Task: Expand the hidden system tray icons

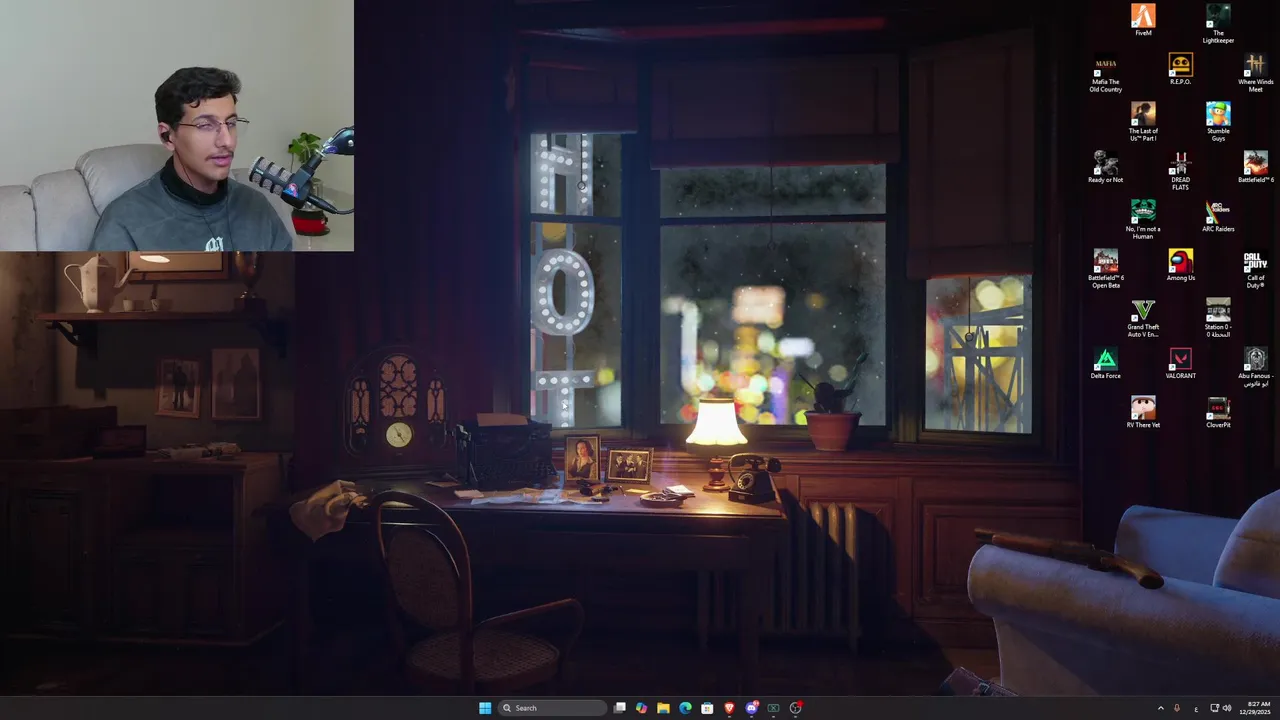Action: click(1160, 708)
